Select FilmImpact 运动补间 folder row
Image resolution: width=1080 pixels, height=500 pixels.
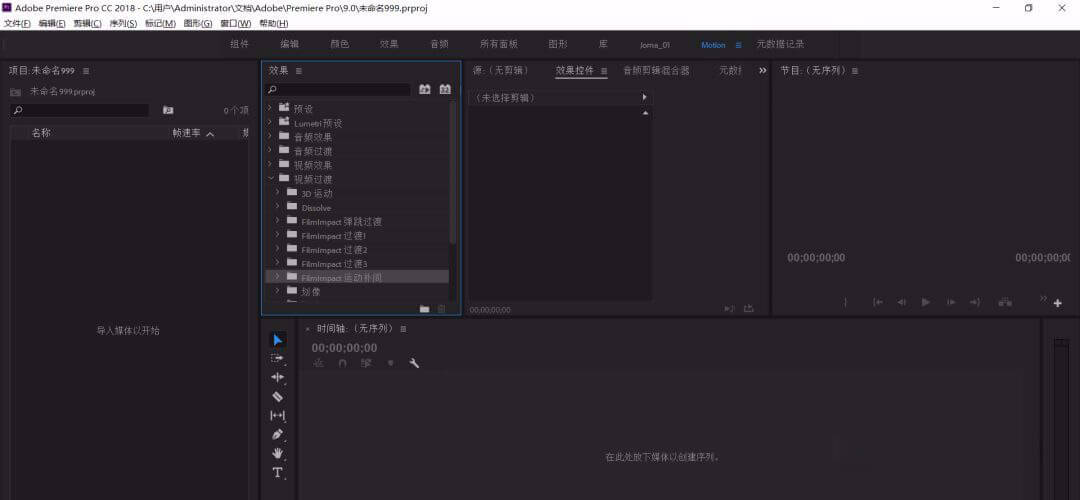click(357, 277)
